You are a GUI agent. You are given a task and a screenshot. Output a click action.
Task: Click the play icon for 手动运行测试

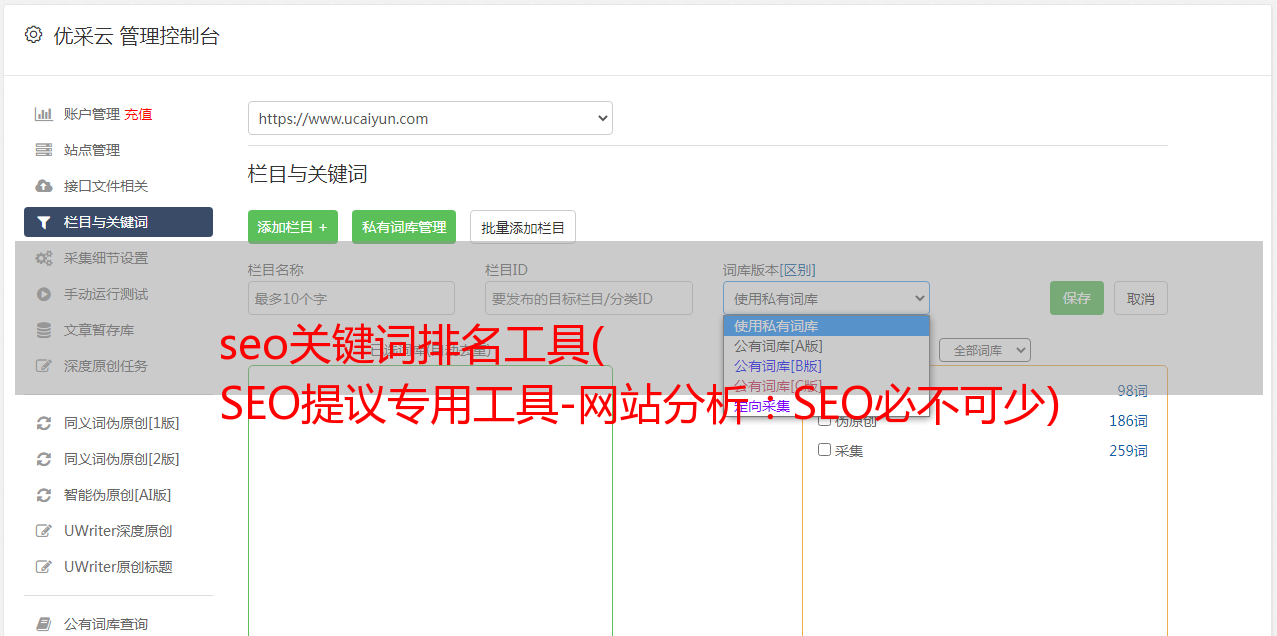pos(43,294)
